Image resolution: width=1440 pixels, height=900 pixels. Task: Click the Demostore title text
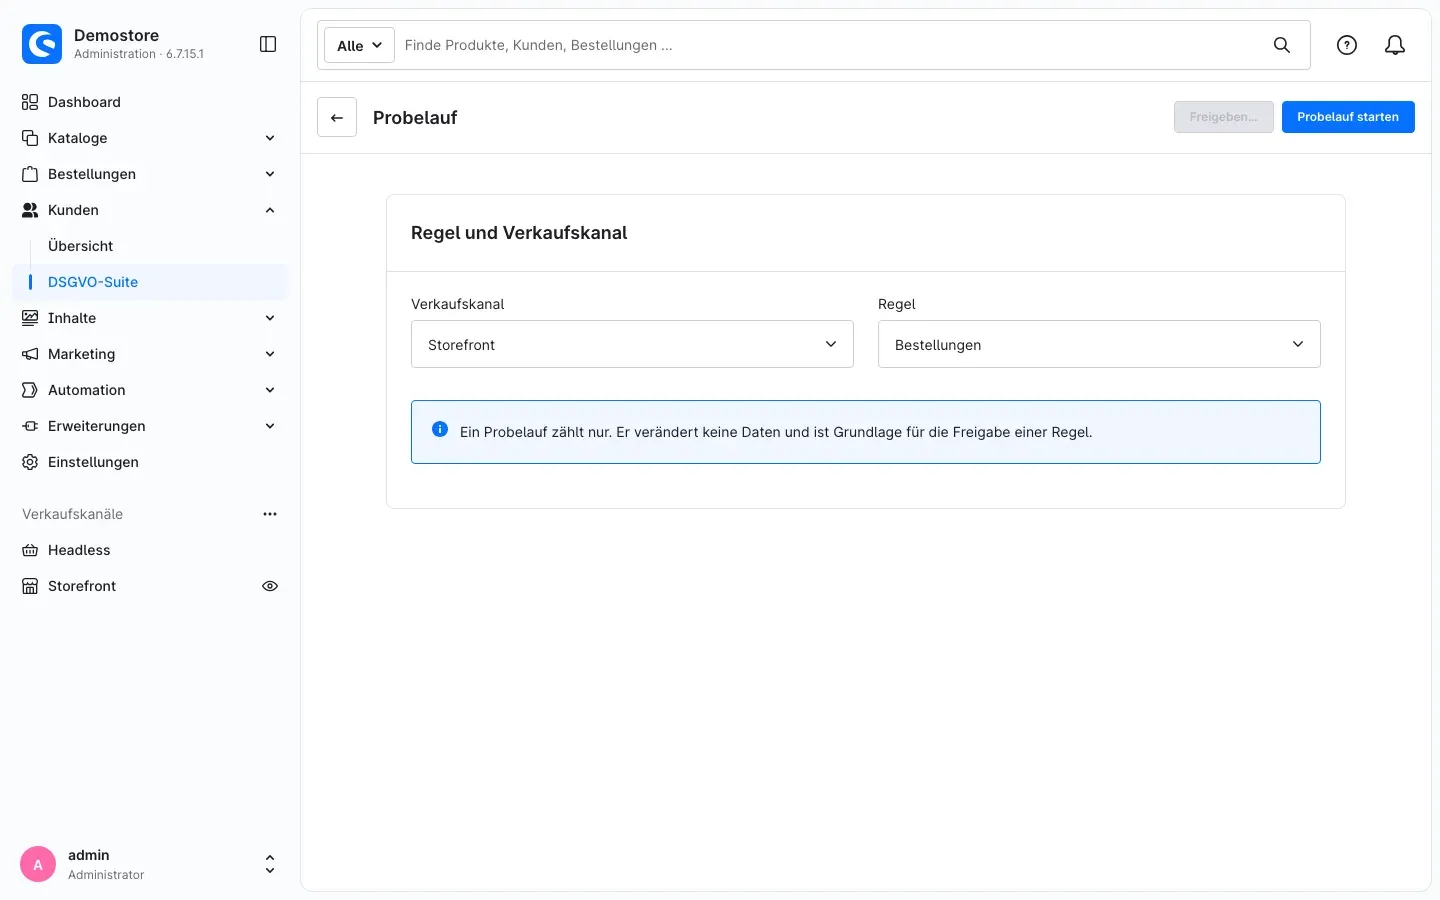(116, 35)
